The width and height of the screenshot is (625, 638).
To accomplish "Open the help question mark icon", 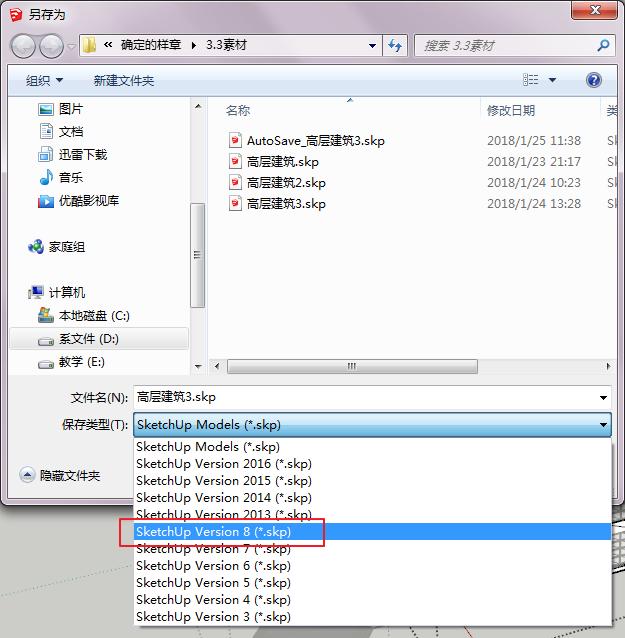I will coord(594,80).
